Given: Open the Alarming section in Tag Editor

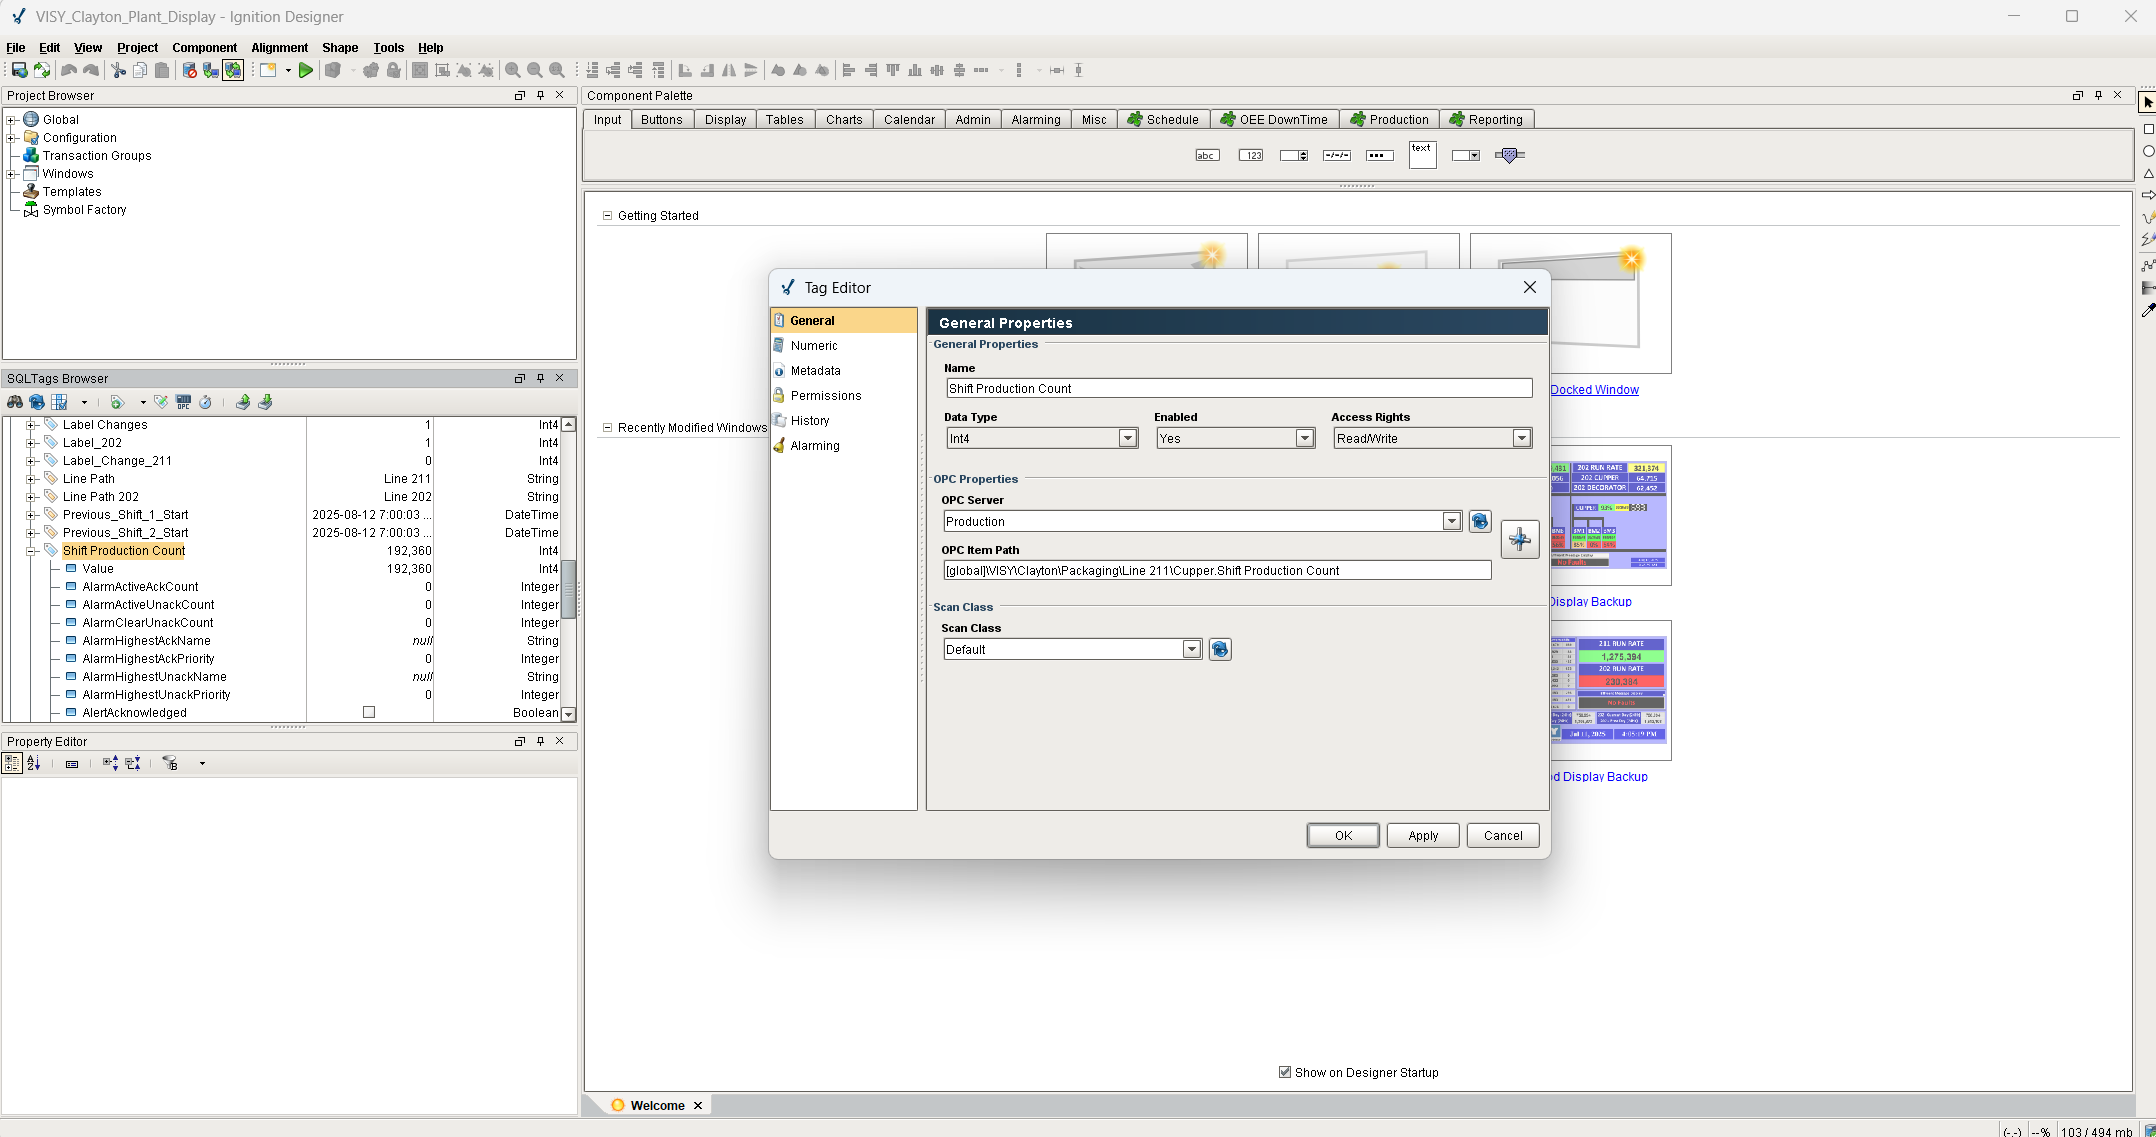Looking at the screenshot, I should [x=814, y=446].
